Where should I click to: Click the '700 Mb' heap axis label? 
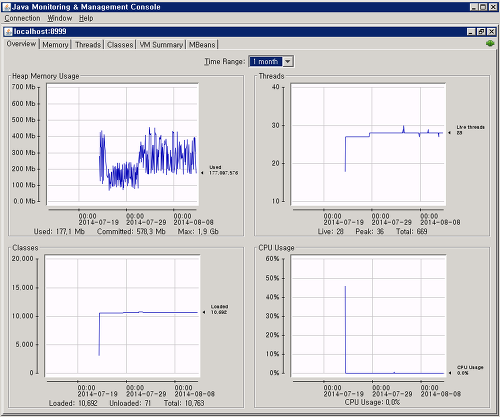pos(23,87)
